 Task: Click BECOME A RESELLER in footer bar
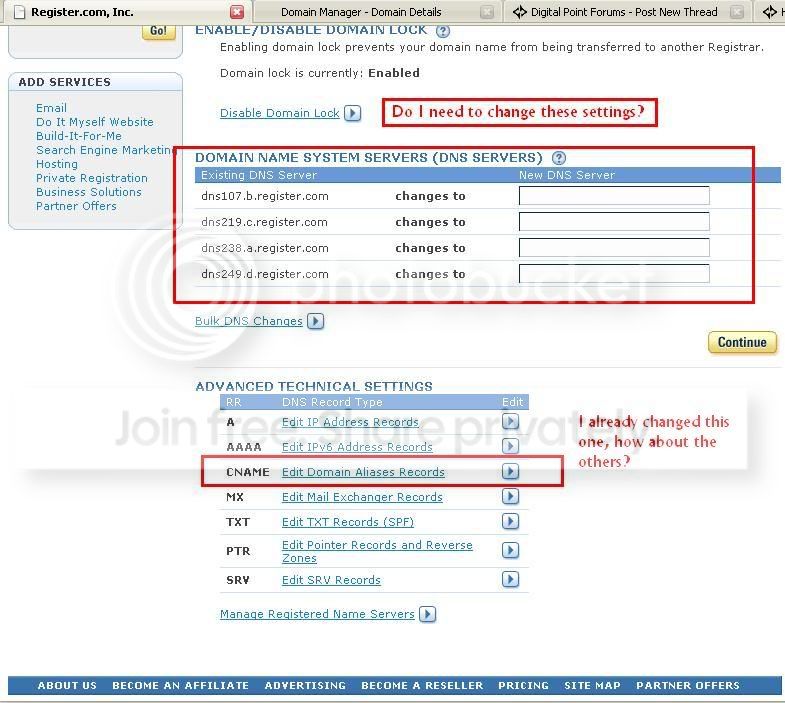[x=422, y=685]
